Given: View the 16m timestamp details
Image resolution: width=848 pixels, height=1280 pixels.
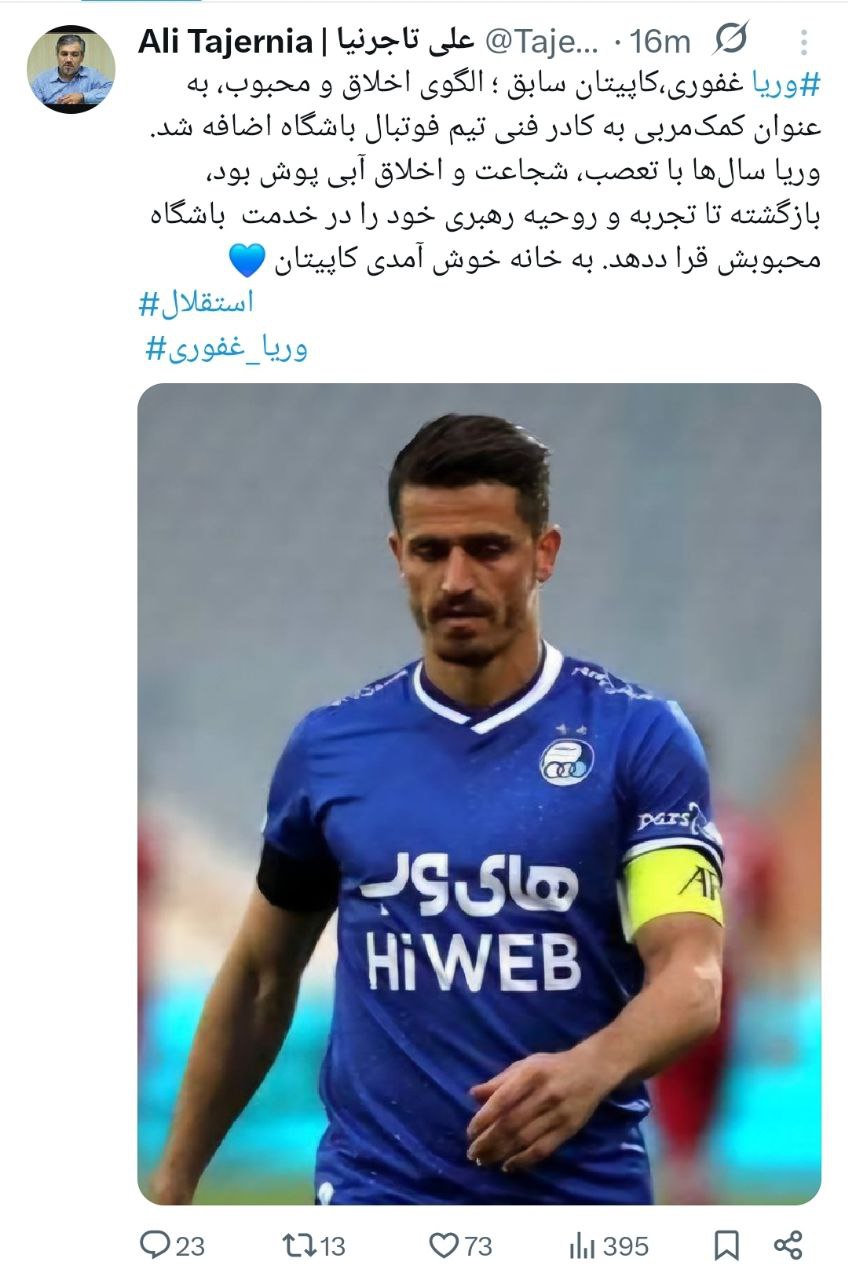Looking at the screenshot, I should click(x=664, y=42).
